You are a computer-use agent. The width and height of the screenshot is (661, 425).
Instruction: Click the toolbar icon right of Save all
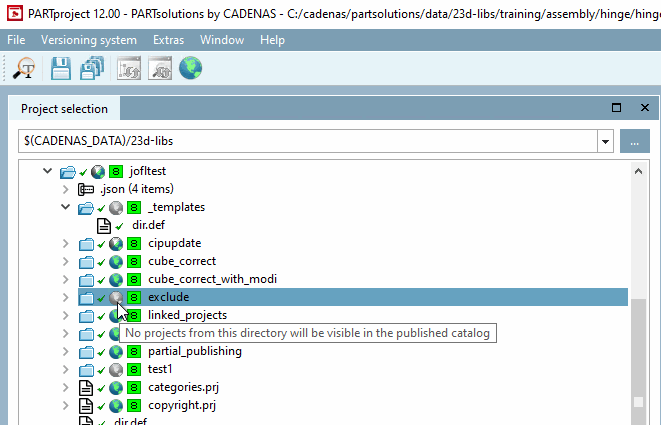point(129,68)
